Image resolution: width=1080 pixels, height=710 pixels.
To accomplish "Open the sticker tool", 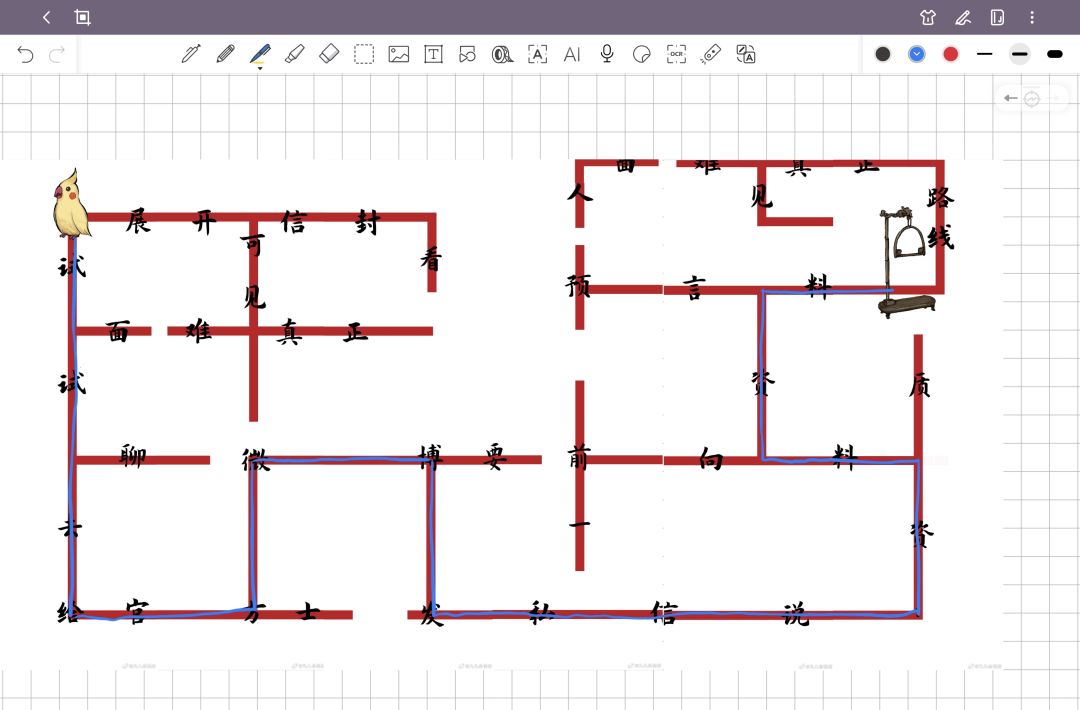I will [x=642, y=54].
